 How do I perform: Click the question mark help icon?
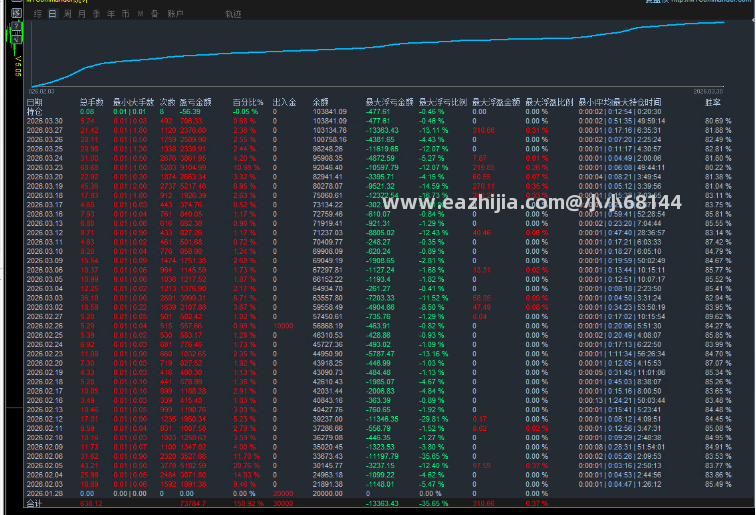tap(16, 26)
